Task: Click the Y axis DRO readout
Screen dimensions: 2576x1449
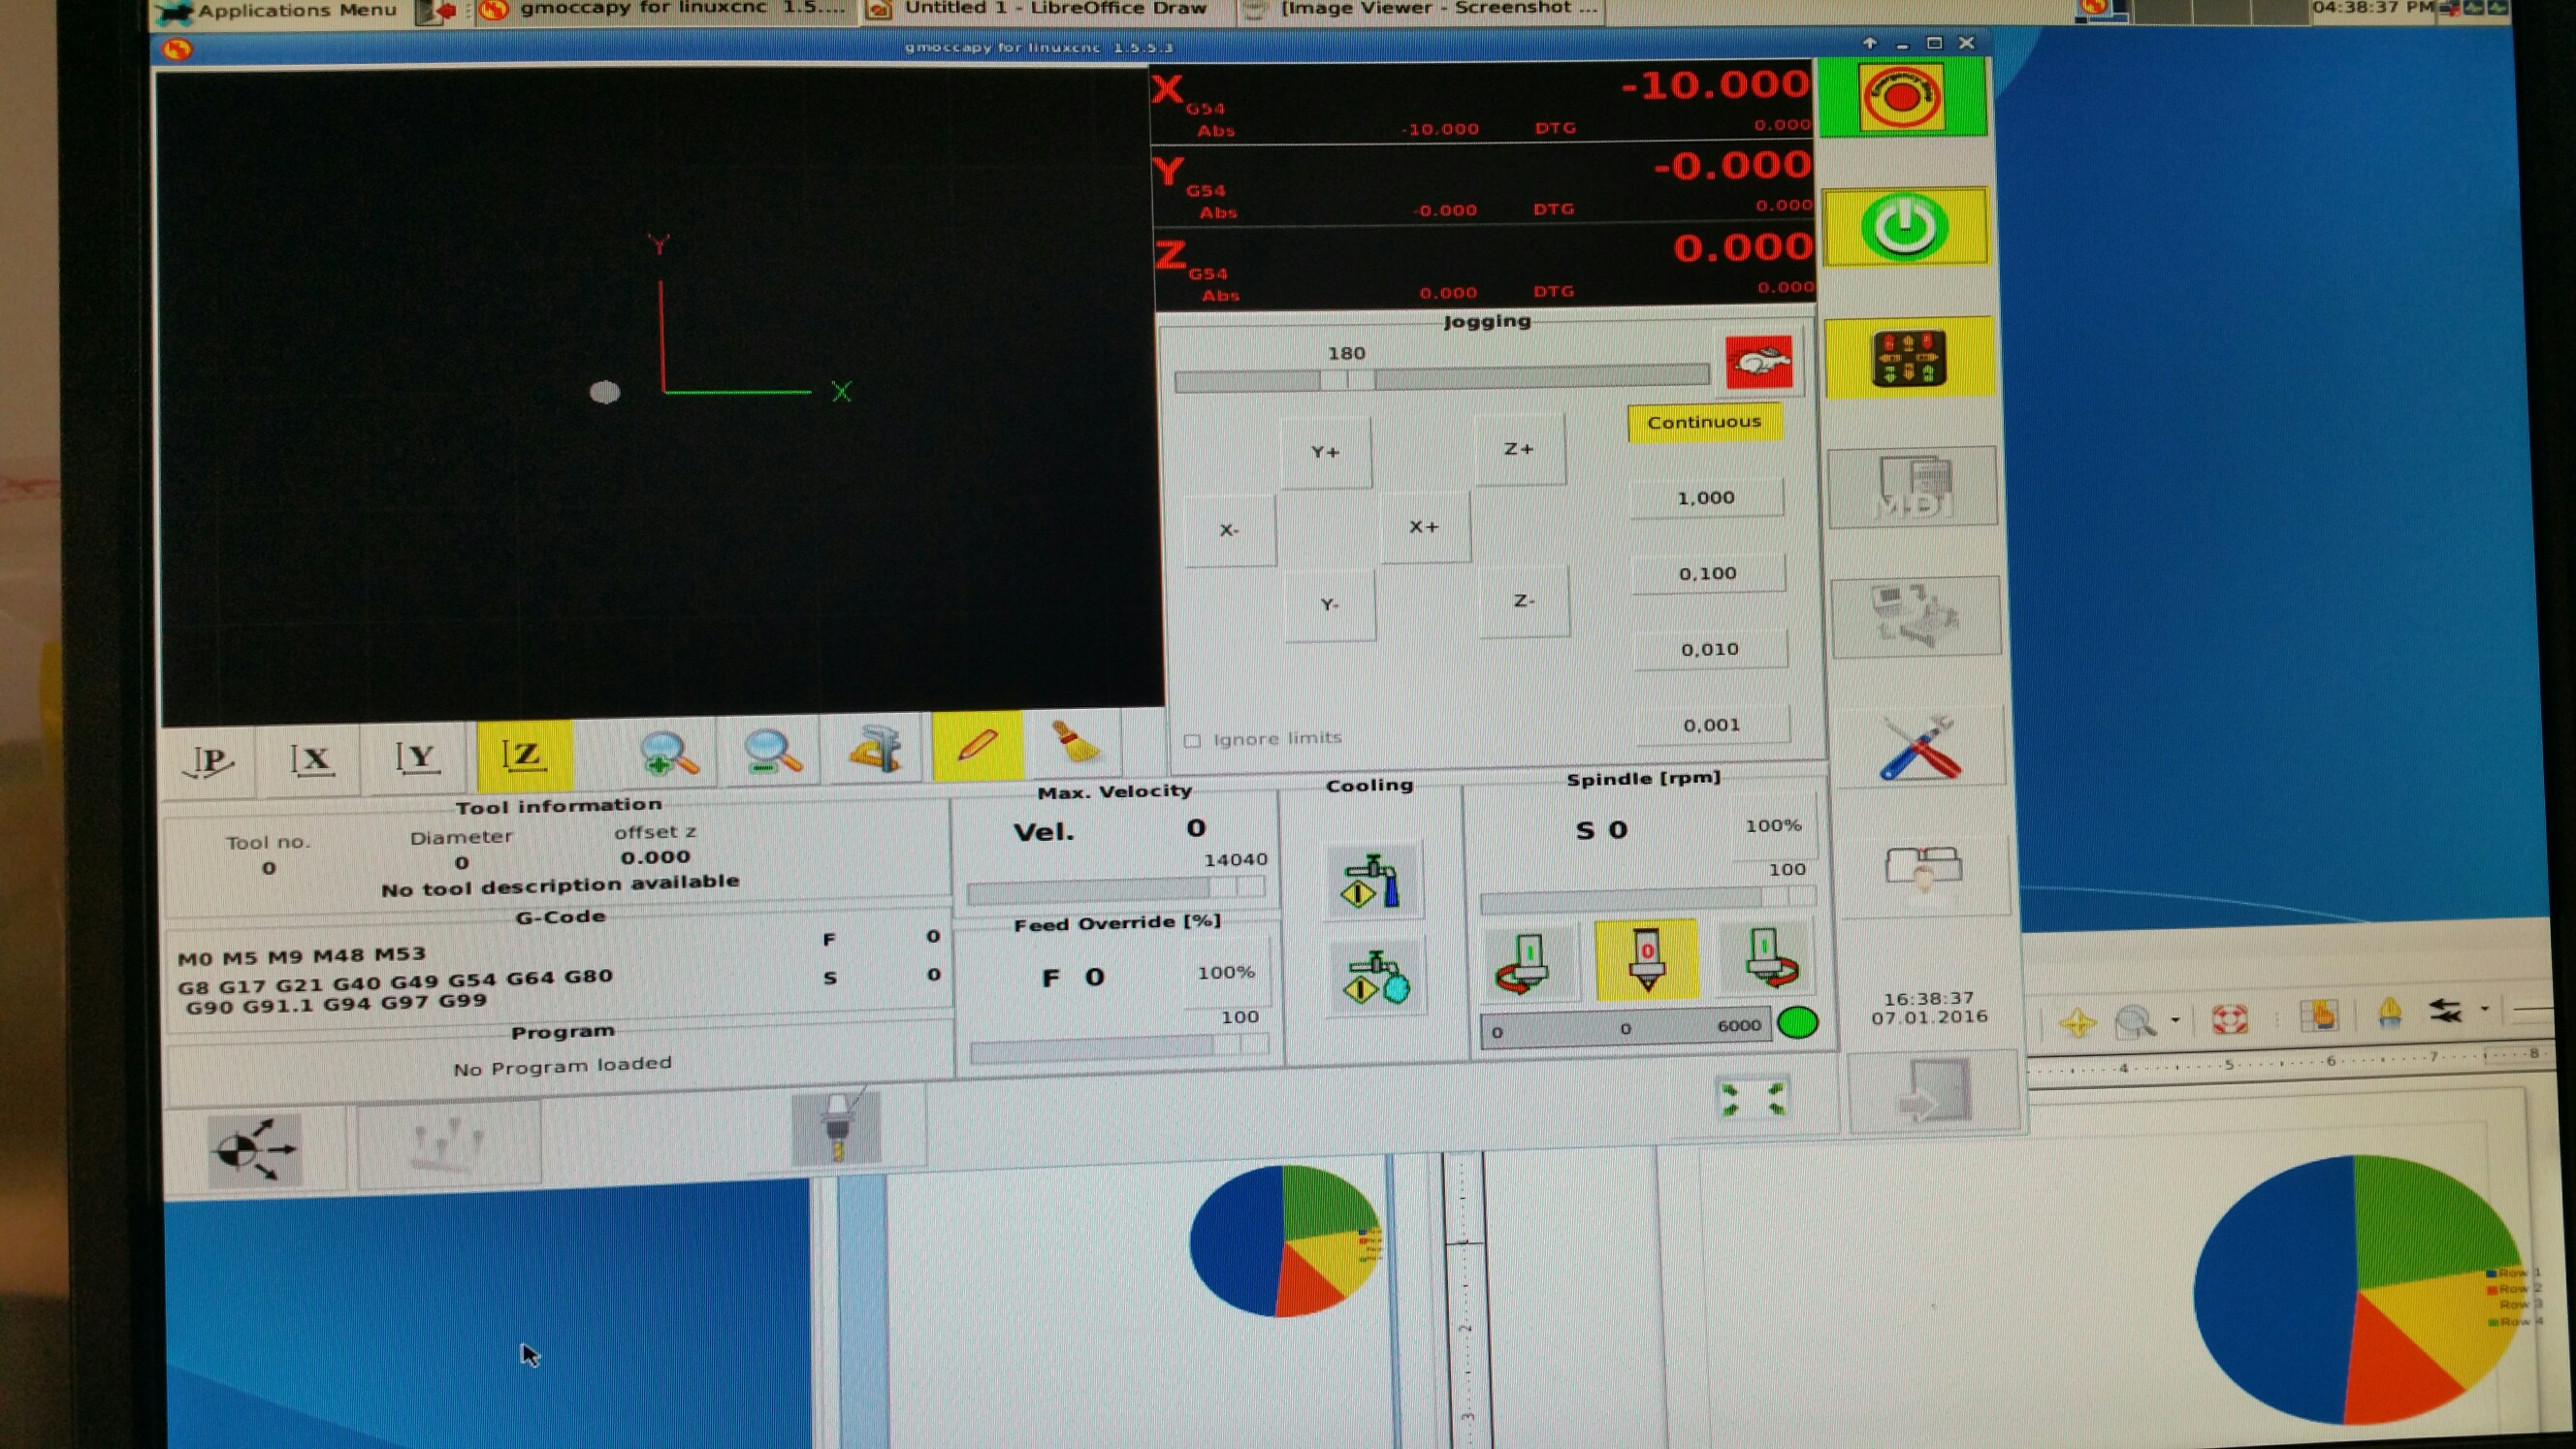Action: pyautogui.click(x=1484, y=186)
